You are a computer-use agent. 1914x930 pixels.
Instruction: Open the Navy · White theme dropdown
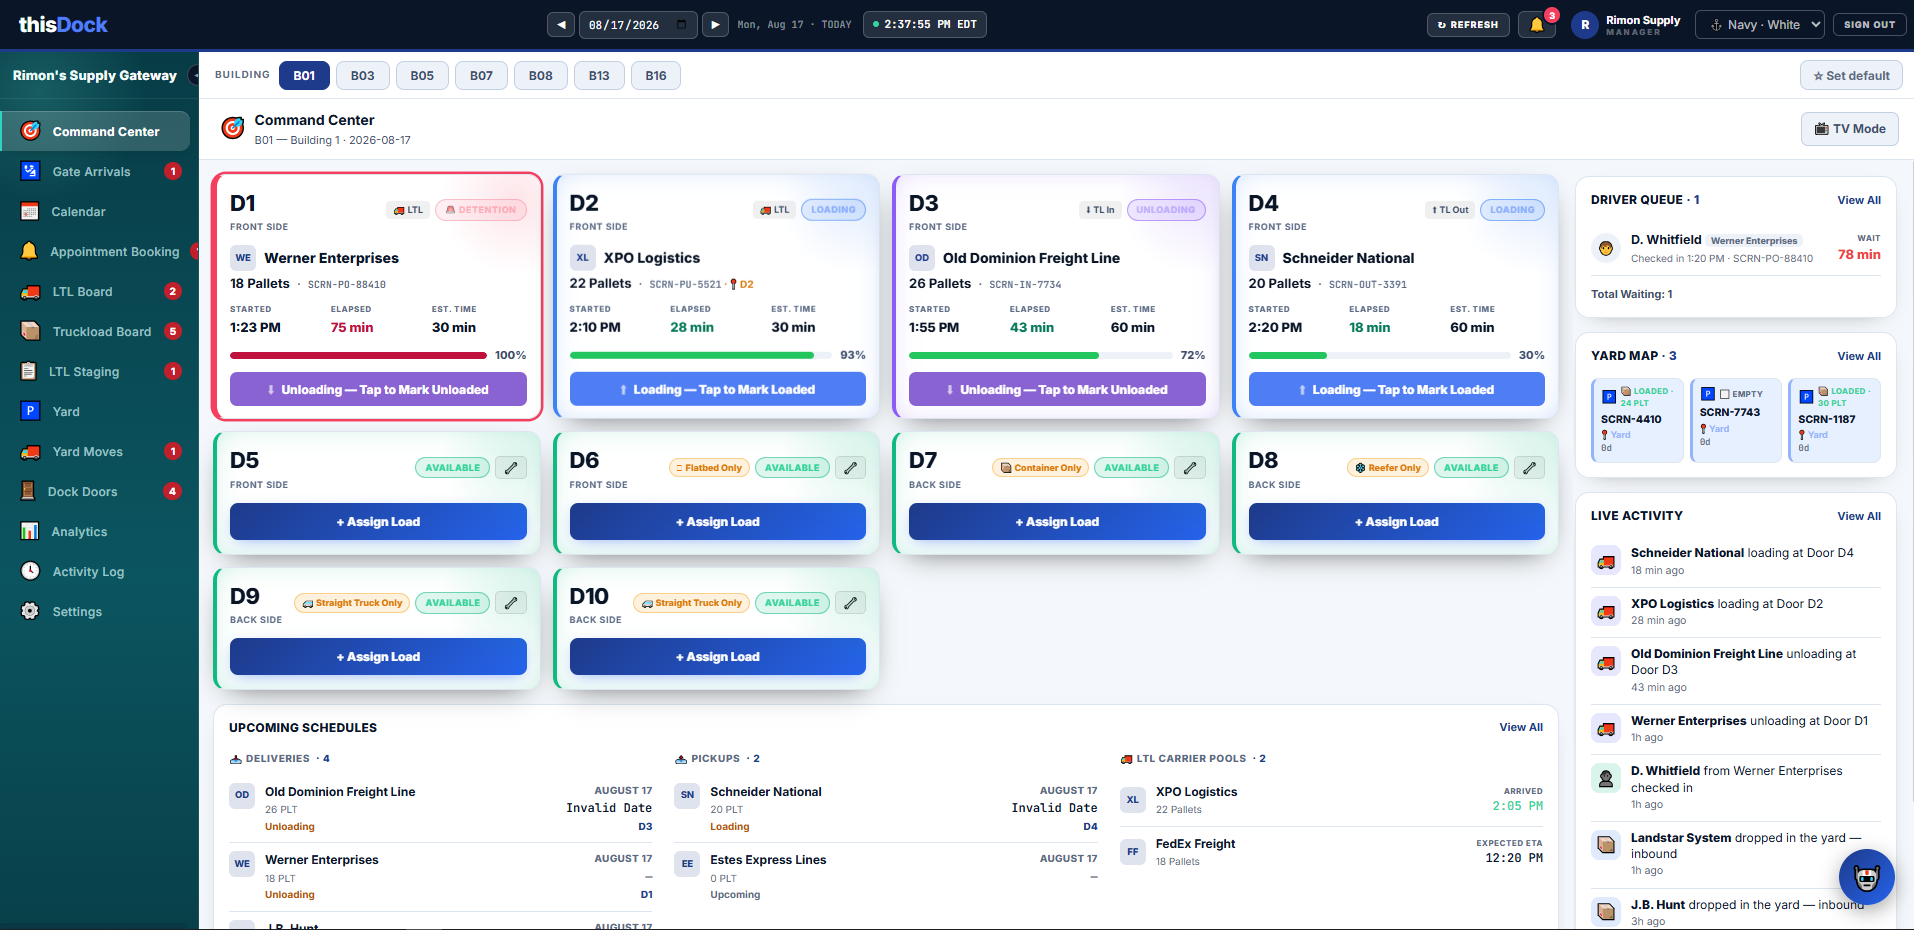1760,25
